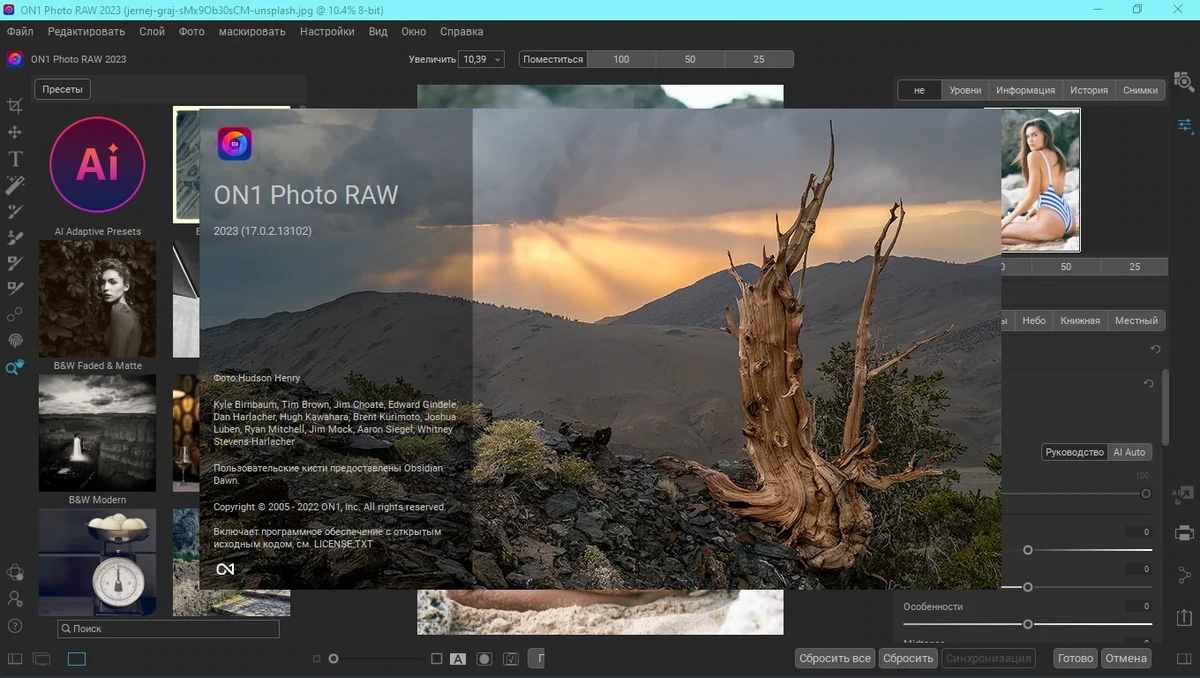Activate the Magic Wand tool

15,185
